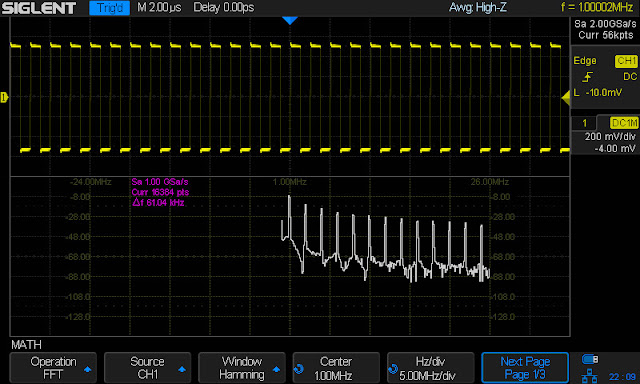640x384 pixels.
Task: Click the Center 1.00MHz button
Action: click(336, 368)
